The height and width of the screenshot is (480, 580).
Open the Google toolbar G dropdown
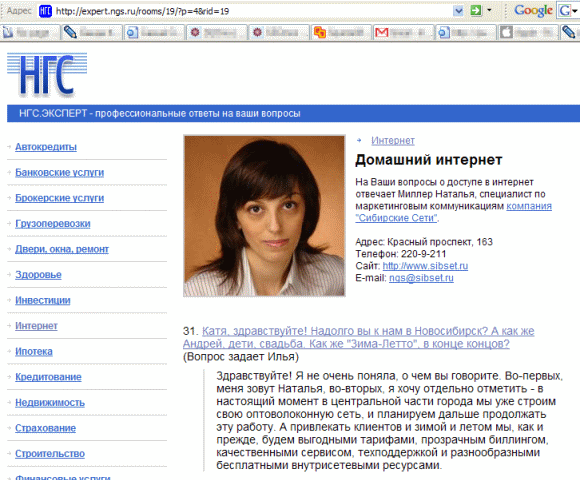pyautogui.click(x=568, y=11)
